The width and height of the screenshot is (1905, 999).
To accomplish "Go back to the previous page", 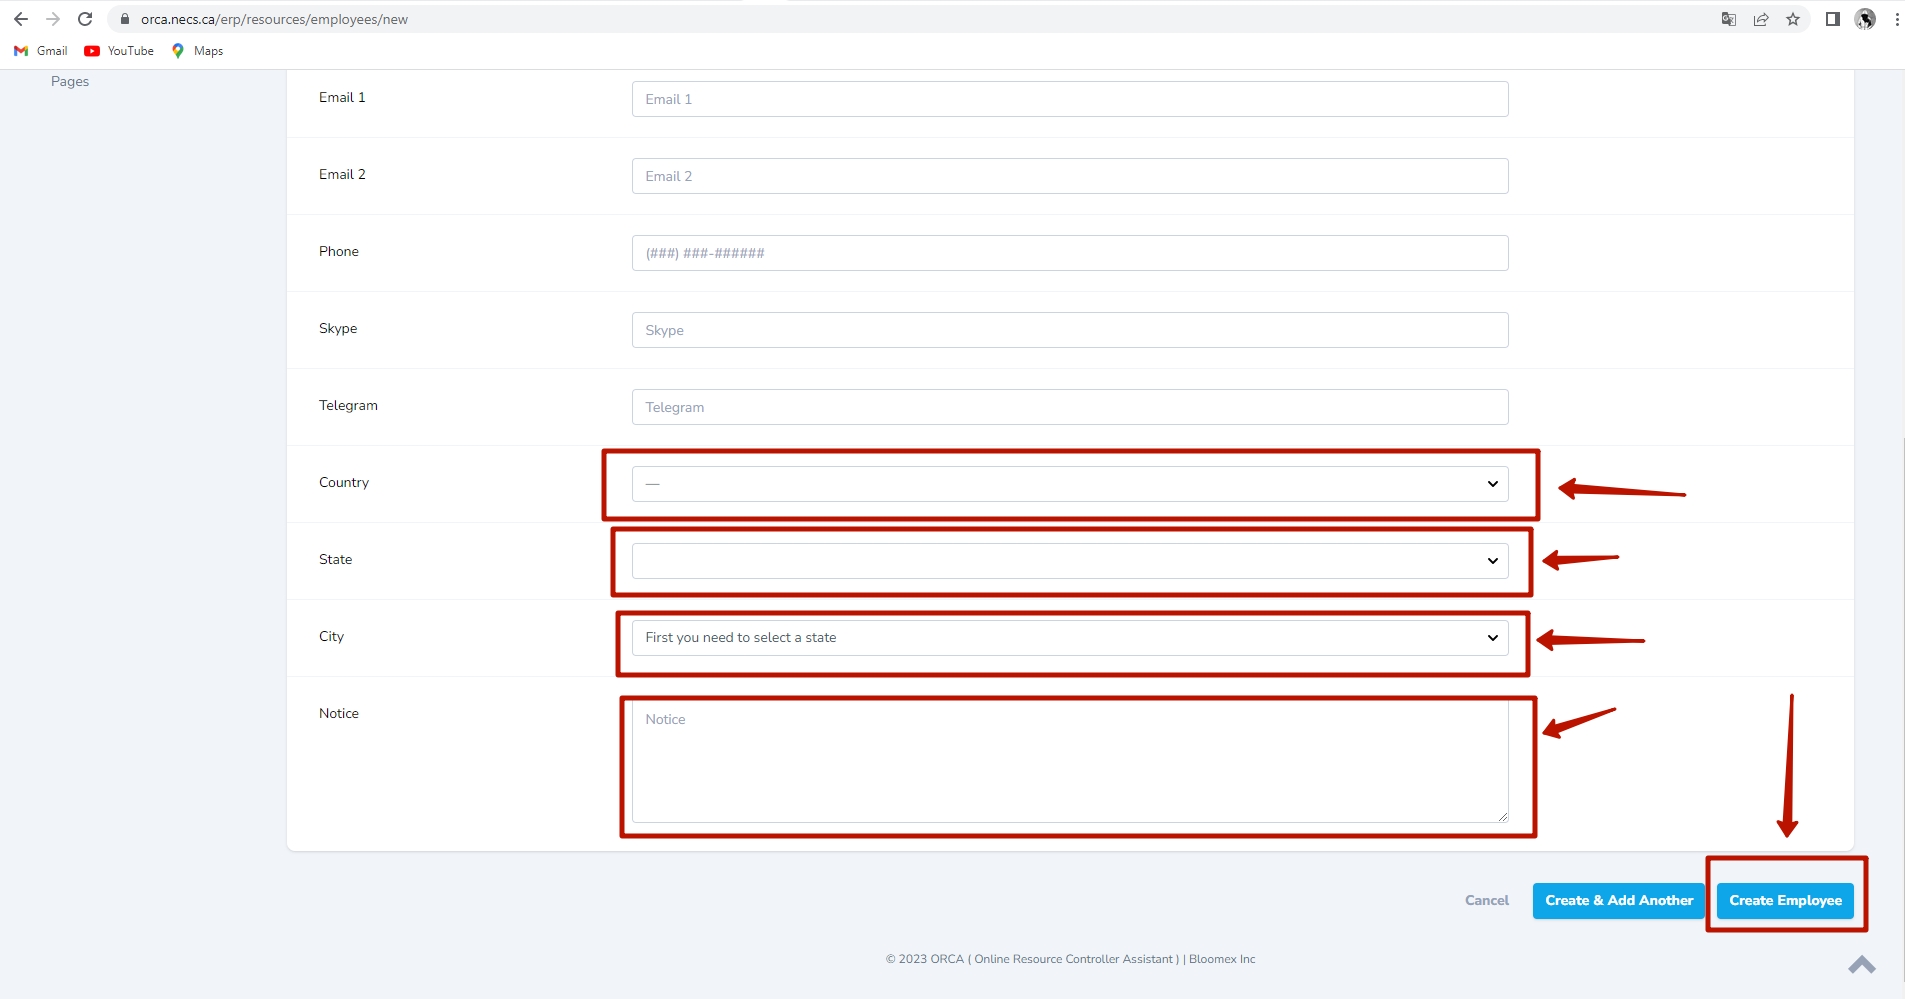I will (x=21, y=19).
